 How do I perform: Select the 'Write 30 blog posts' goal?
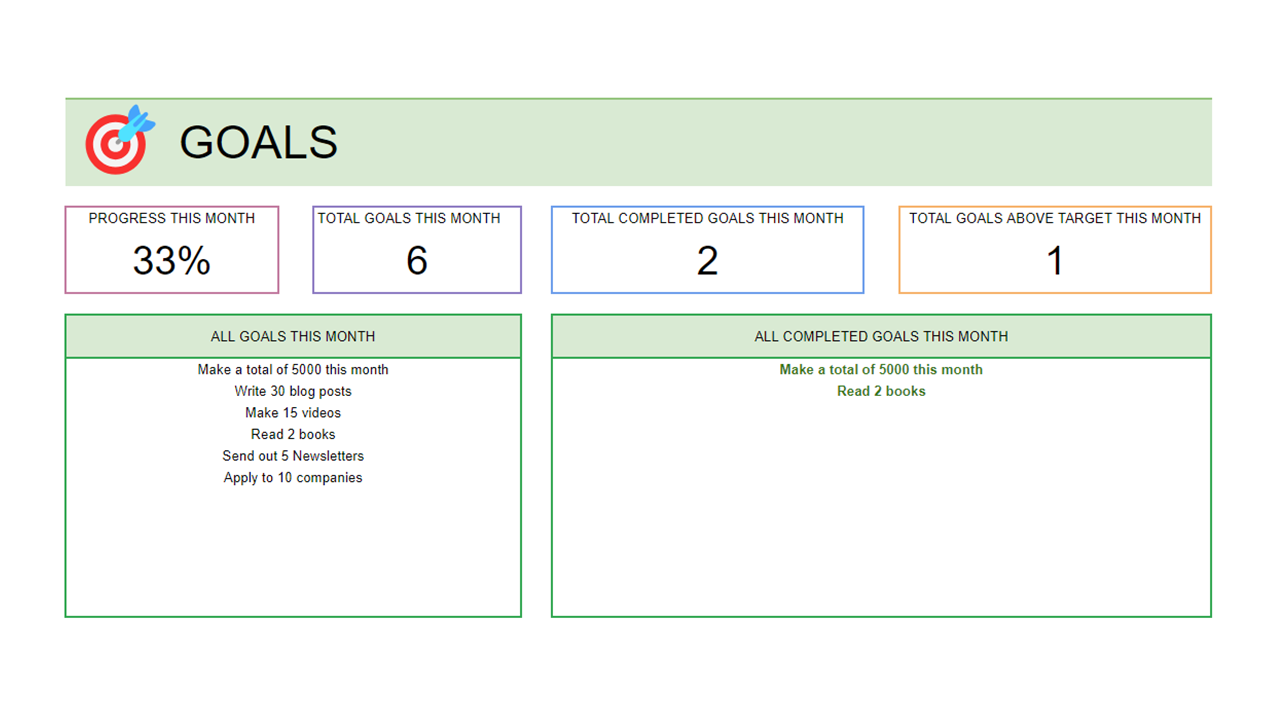(293, 391)
